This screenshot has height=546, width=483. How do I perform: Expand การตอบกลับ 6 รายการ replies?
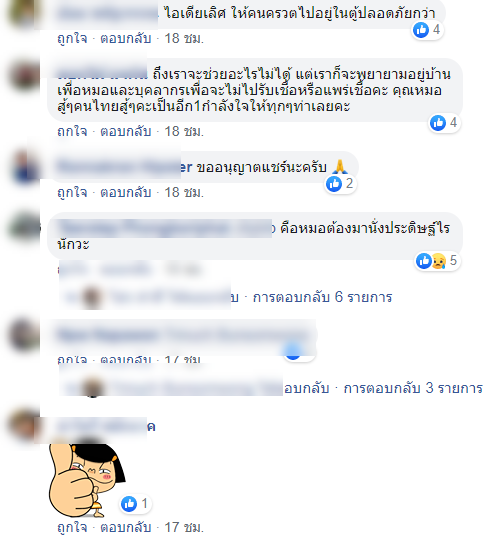pyautogui.click(x=322, y=297)
